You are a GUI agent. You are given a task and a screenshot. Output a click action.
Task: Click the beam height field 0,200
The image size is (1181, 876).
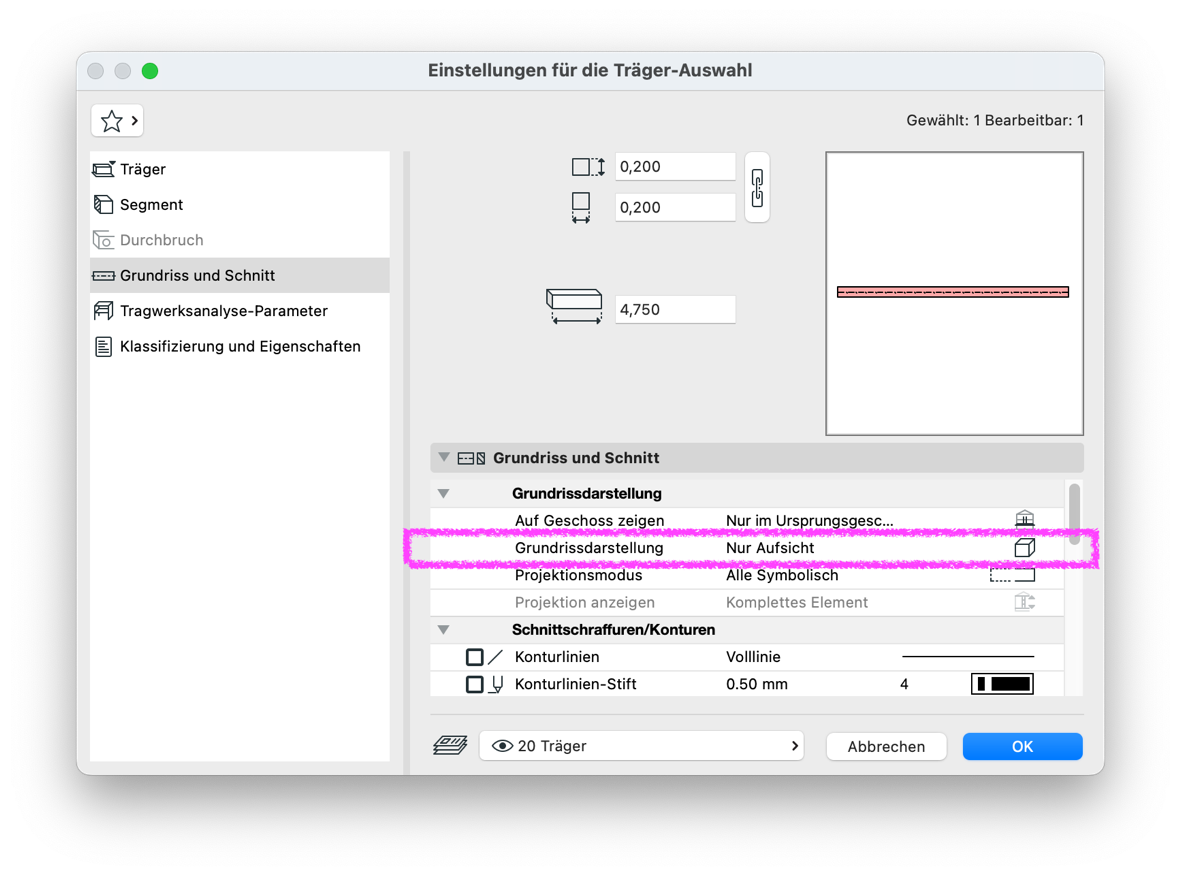[675, 166]
